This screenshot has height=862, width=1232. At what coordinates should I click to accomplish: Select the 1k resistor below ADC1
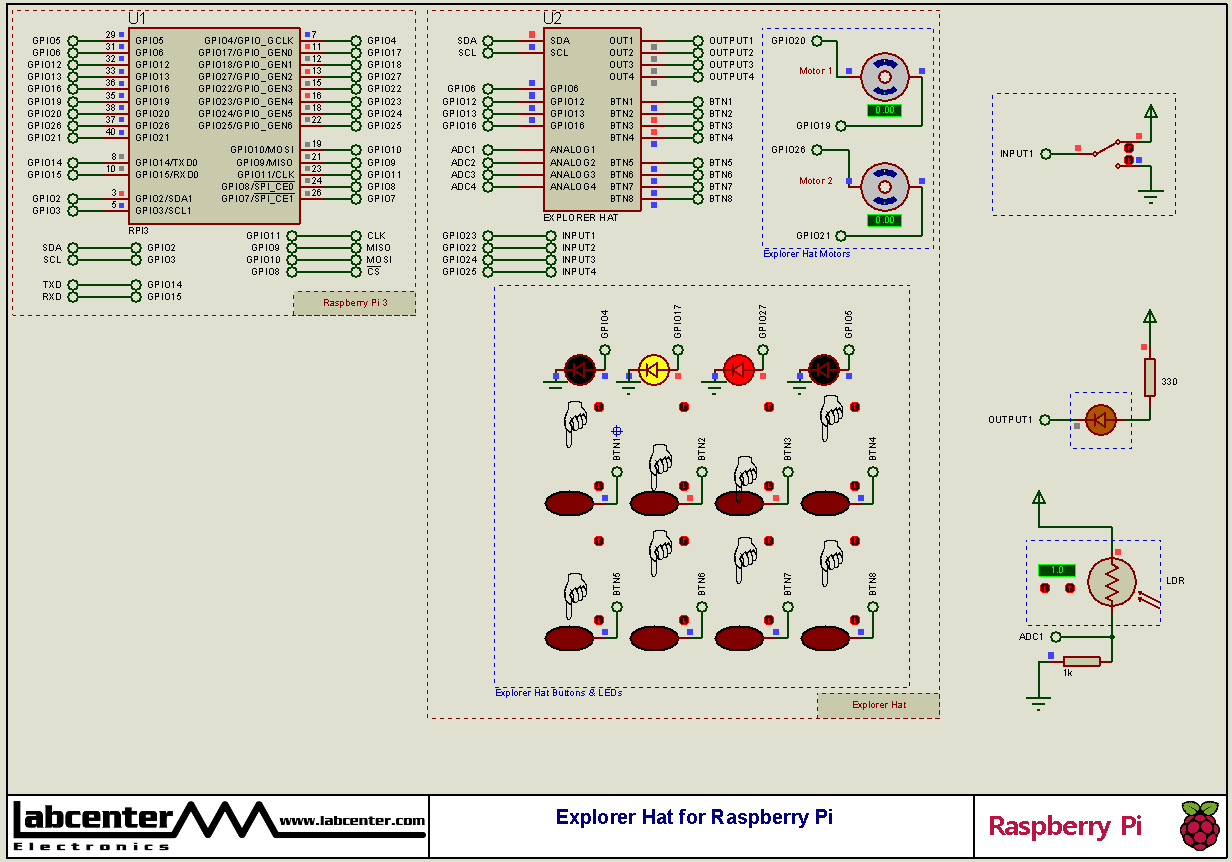tap(1081, 661)
